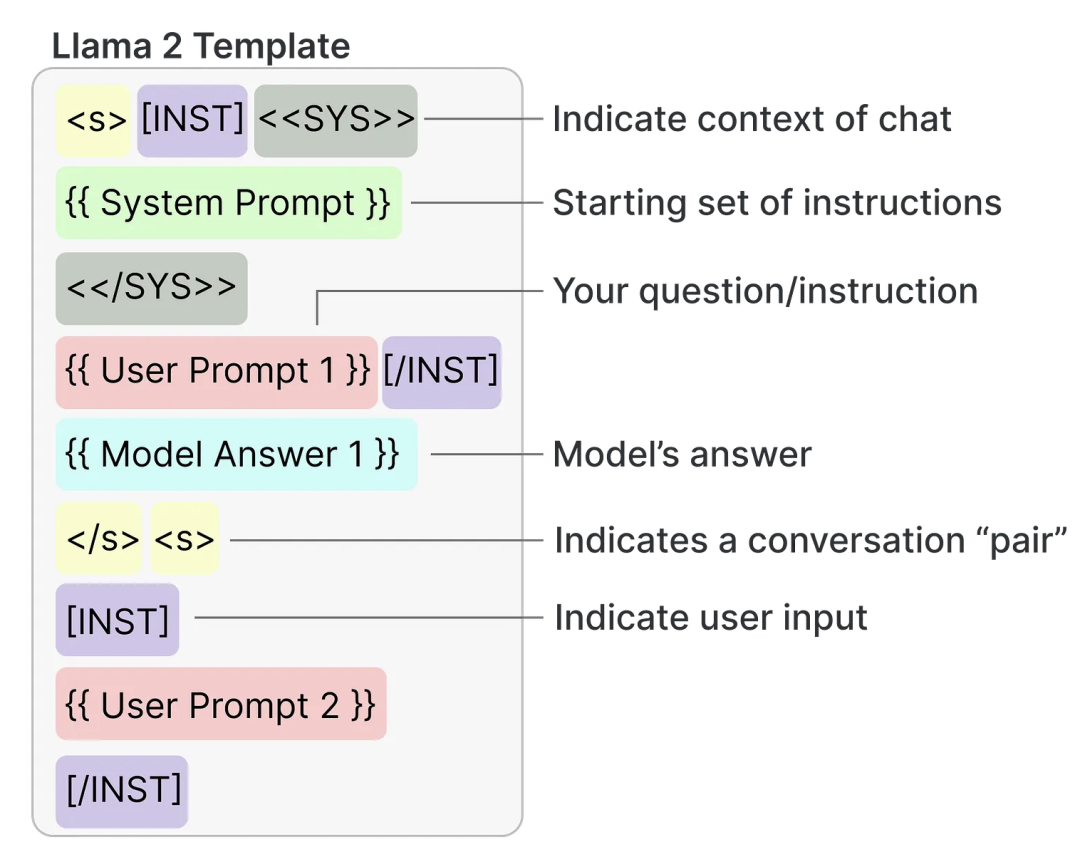
Task: Select the {{ User Prompt 2 }} block
Action: [x=220, y=705]
